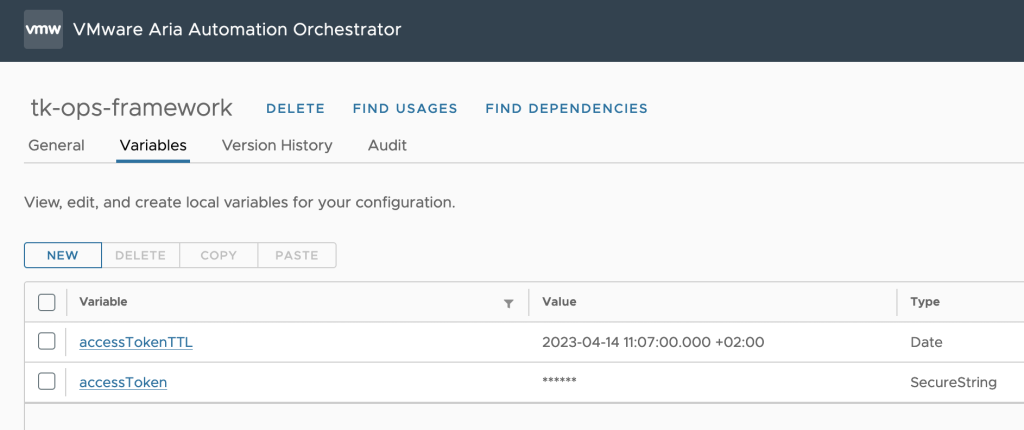Open the accessToken variable link

(x=123, y=382)
